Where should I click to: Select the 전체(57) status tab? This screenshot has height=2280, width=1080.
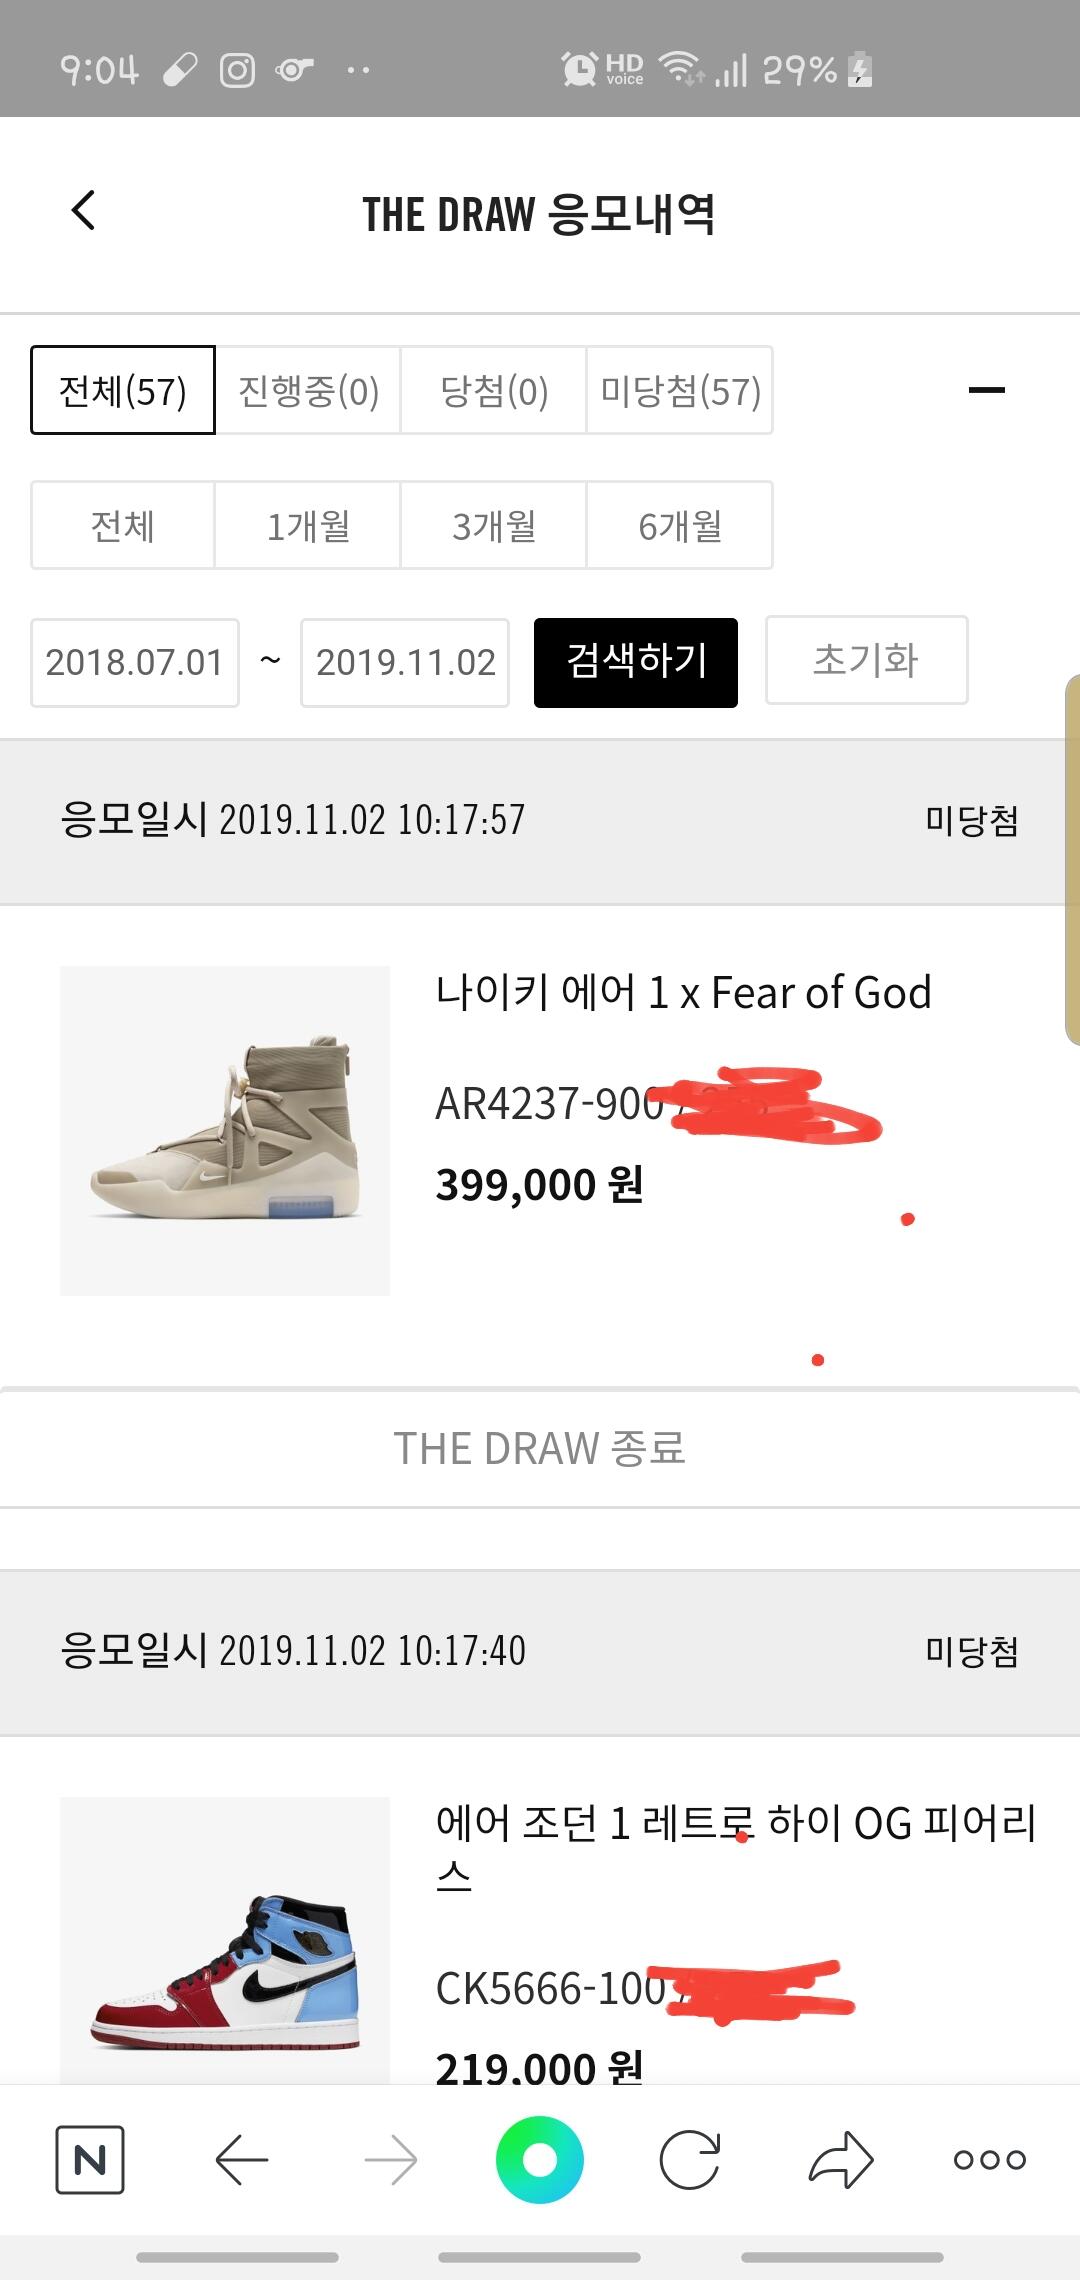(123, 390)
